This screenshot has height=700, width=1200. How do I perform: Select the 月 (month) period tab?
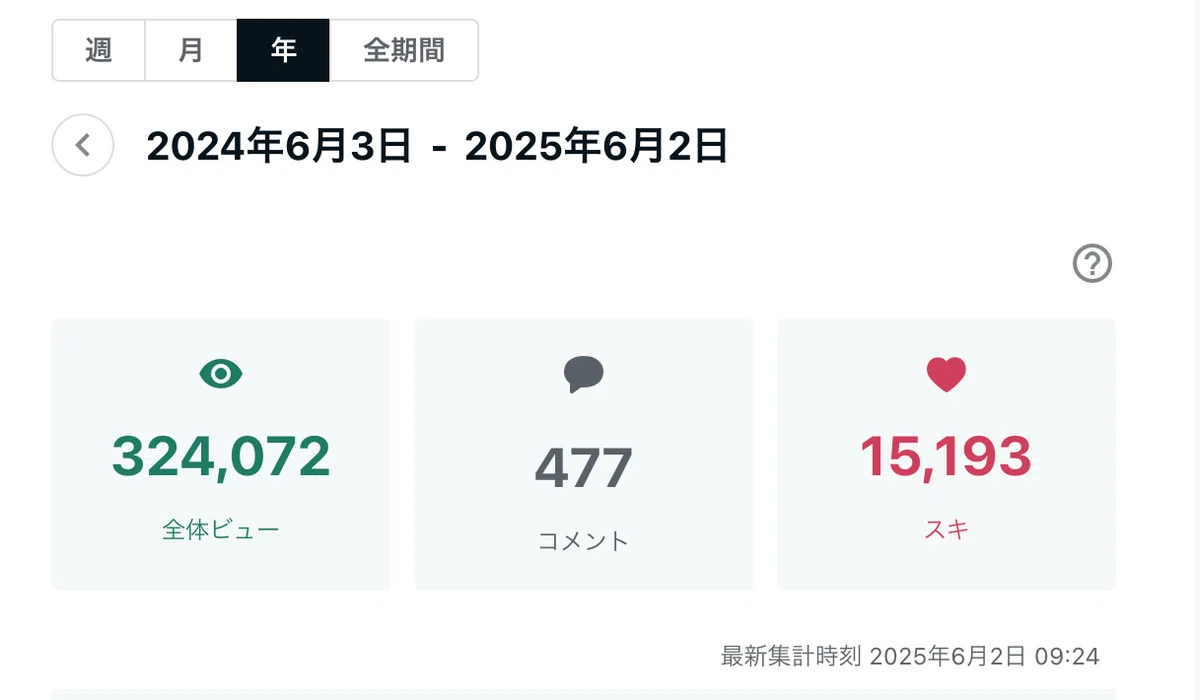tap(191, 50)
